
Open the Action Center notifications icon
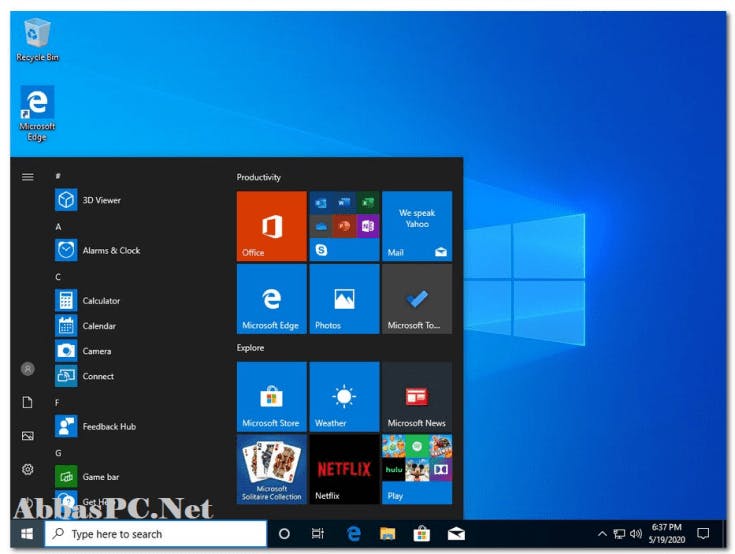[703, 533]
